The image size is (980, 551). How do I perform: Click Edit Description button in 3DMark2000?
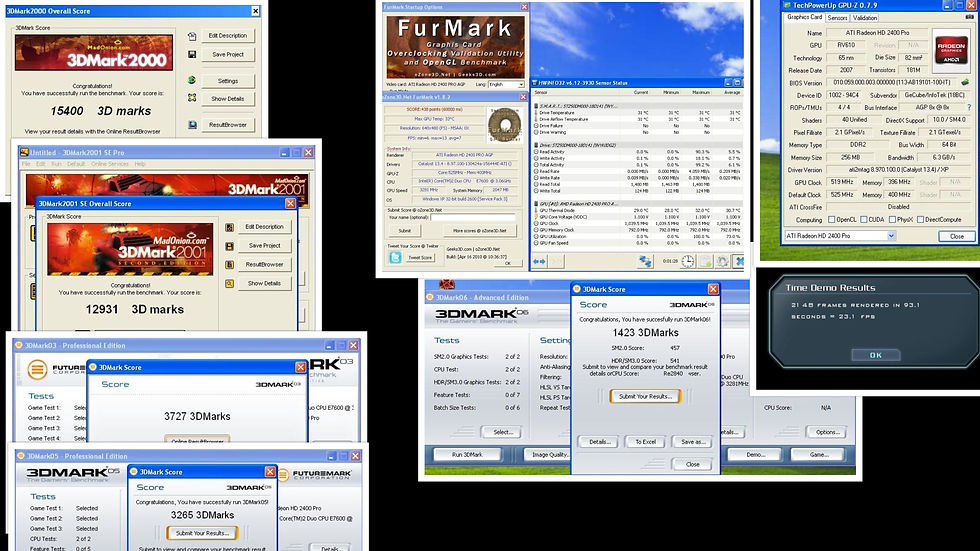(228, 36)
